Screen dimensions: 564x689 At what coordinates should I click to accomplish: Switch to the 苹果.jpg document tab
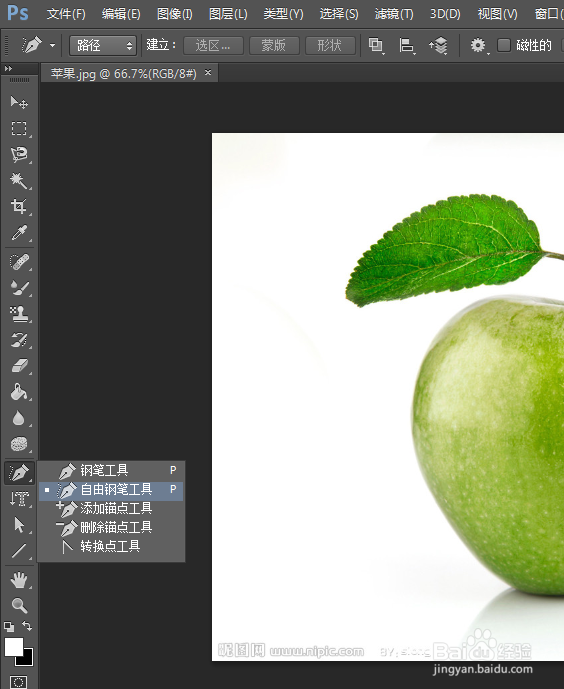[x=123, y=73]
